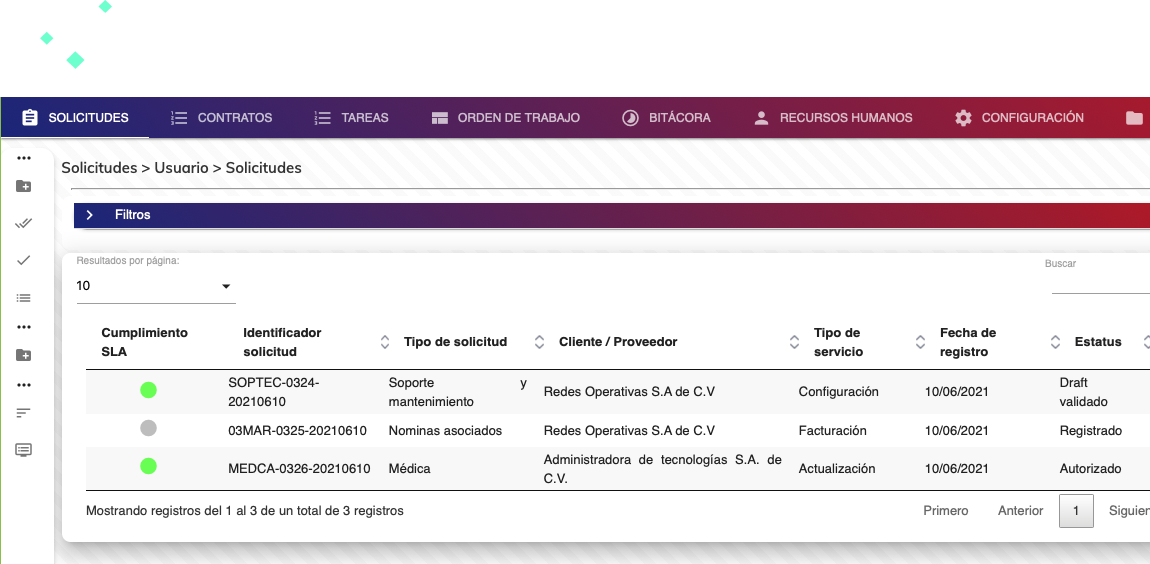Switch to the Contratos tab
1150x564 pixels.
click(x=222, y=118)
